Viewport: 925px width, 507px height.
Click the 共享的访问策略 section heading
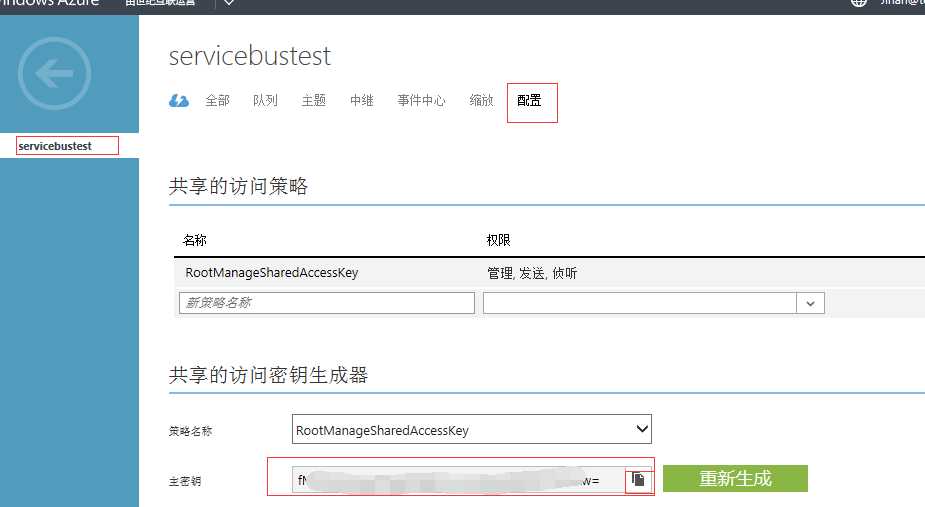238,186
